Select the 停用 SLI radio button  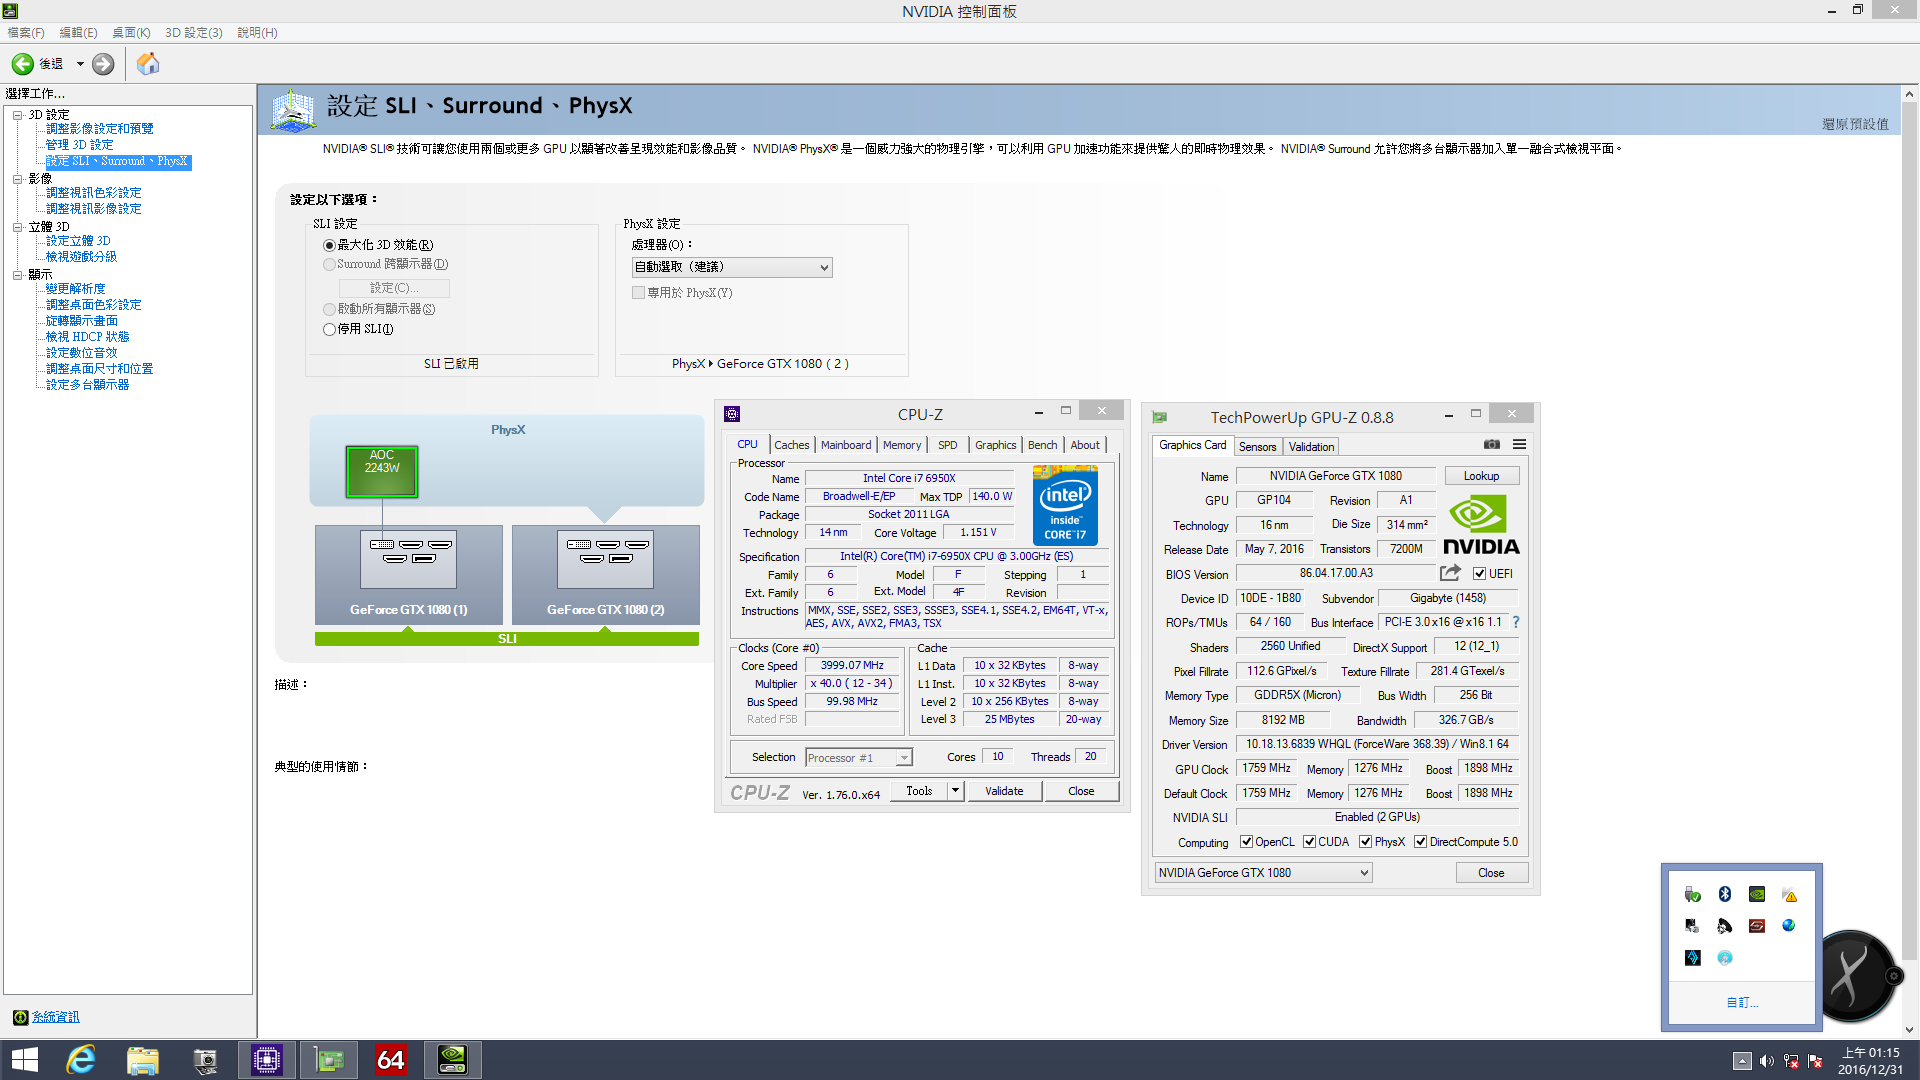pos(329,329)
